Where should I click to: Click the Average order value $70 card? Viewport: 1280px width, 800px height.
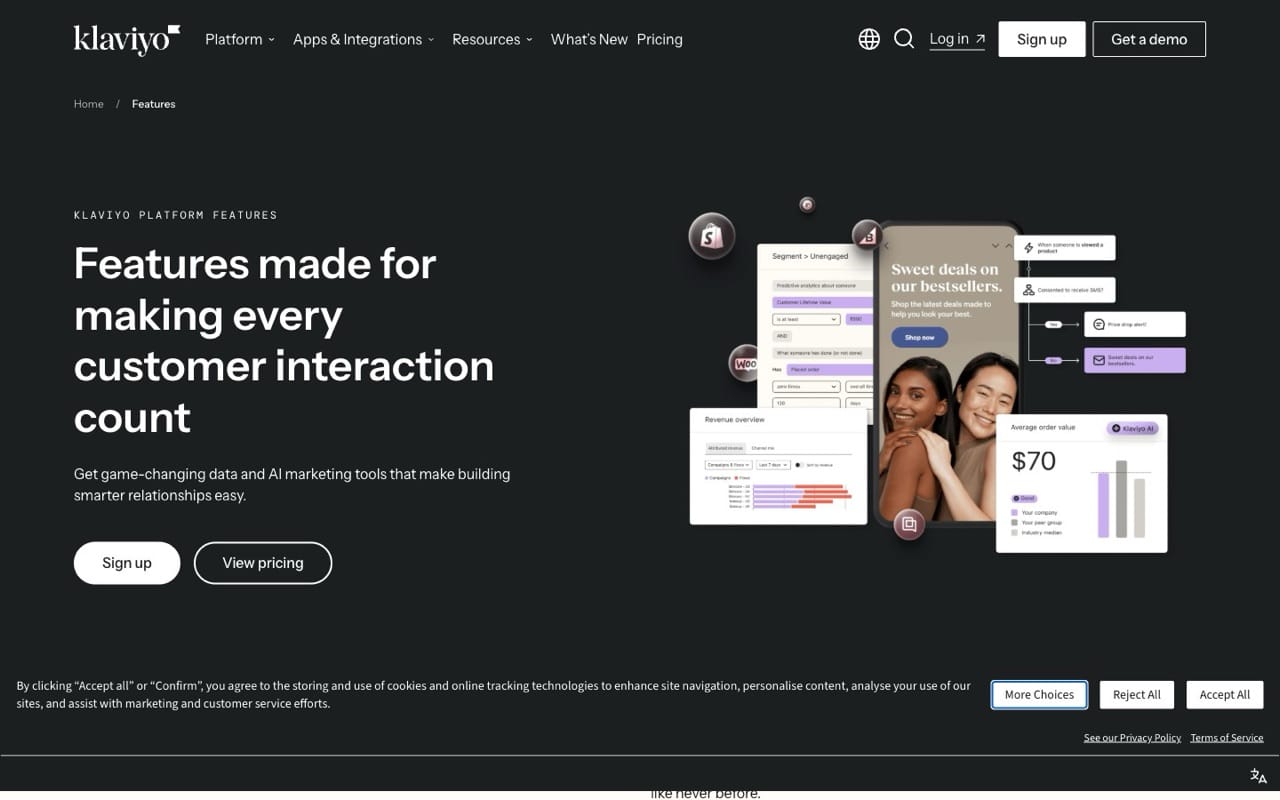point(1082,483)
